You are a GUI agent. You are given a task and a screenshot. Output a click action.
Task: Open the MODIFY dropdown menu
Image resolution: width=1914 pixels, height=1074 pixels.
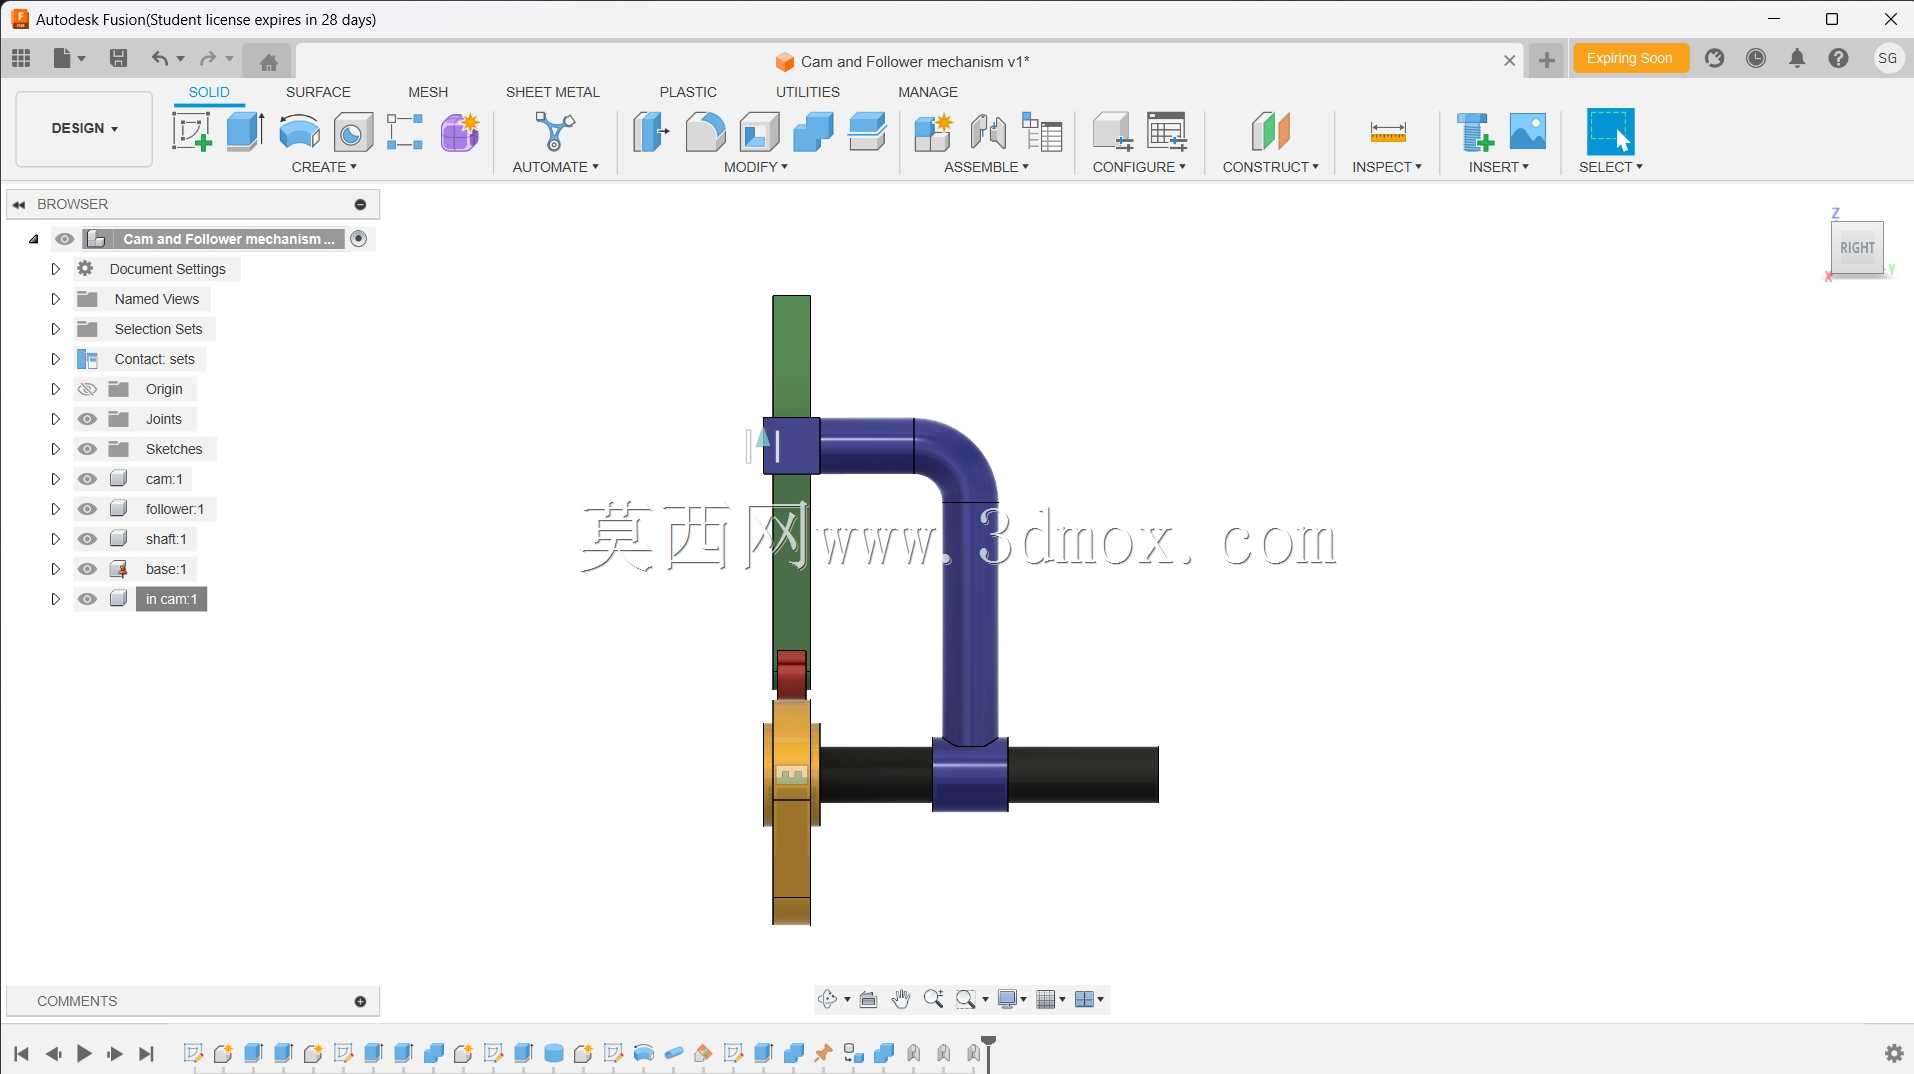tap(756, 167)
